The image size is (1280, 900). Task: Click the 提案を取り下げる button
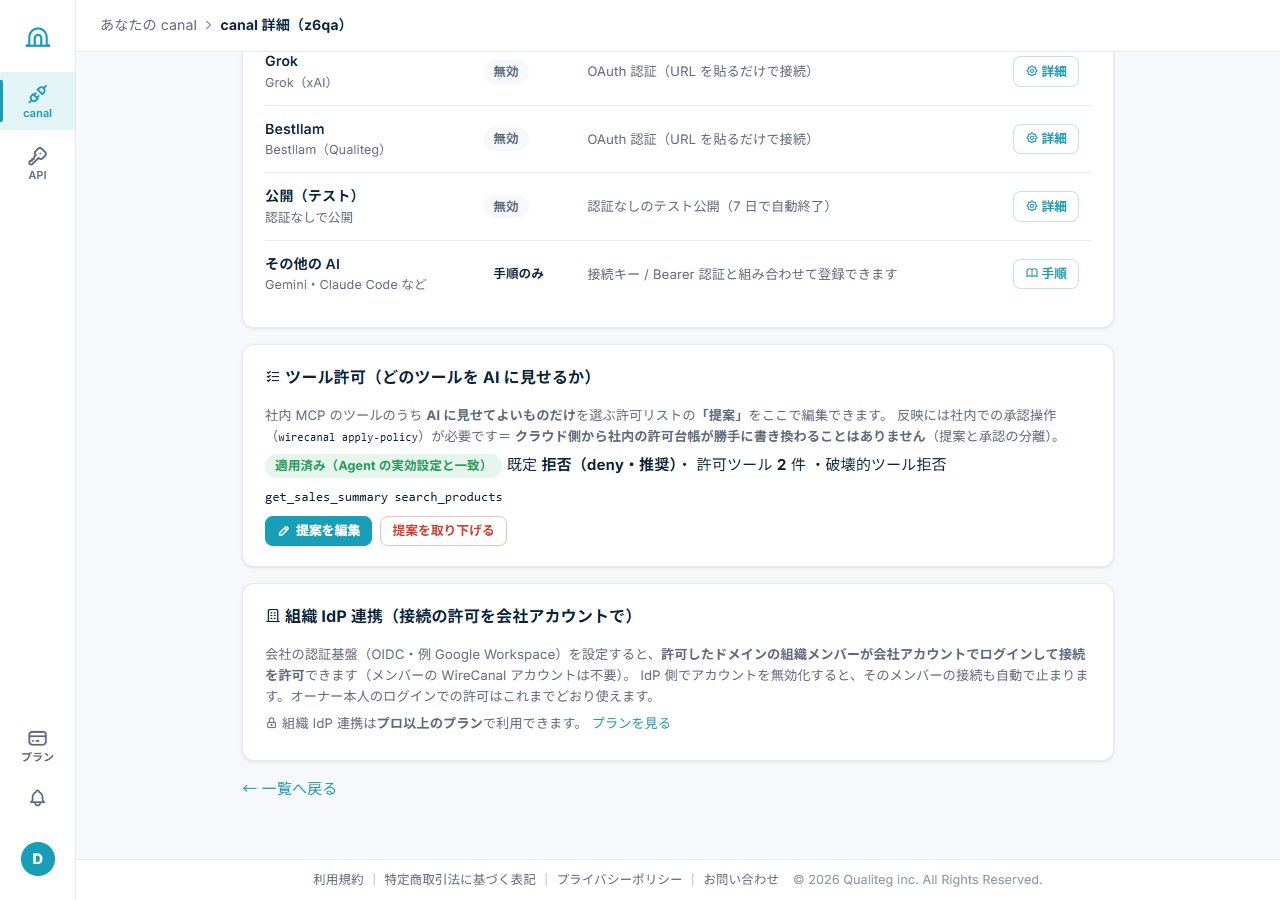click(443, 531)
